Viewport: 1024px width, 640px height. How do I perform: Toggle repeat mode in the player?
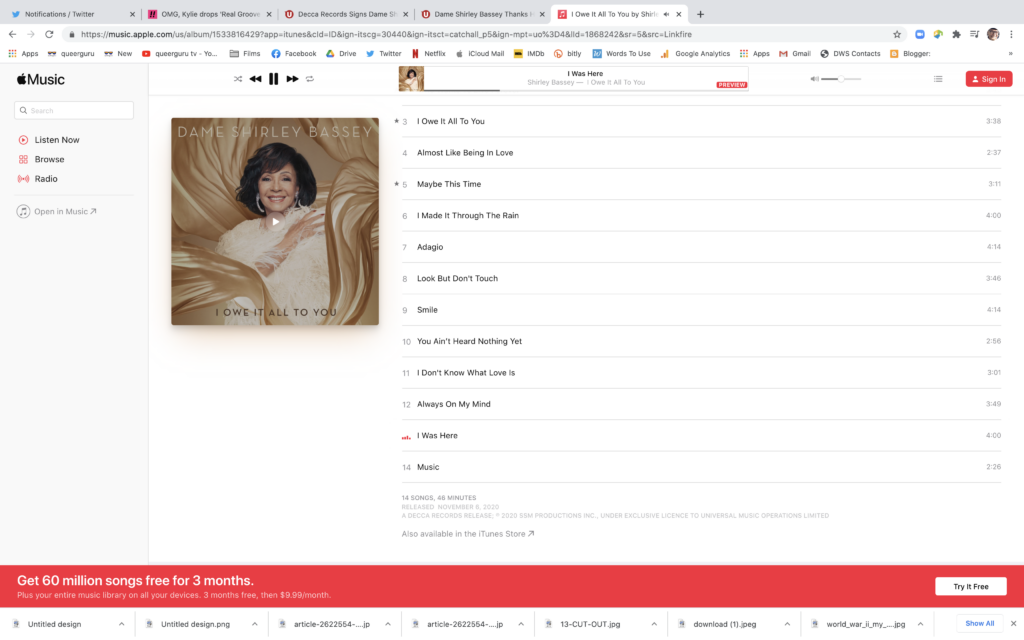[x=310, y=79]
